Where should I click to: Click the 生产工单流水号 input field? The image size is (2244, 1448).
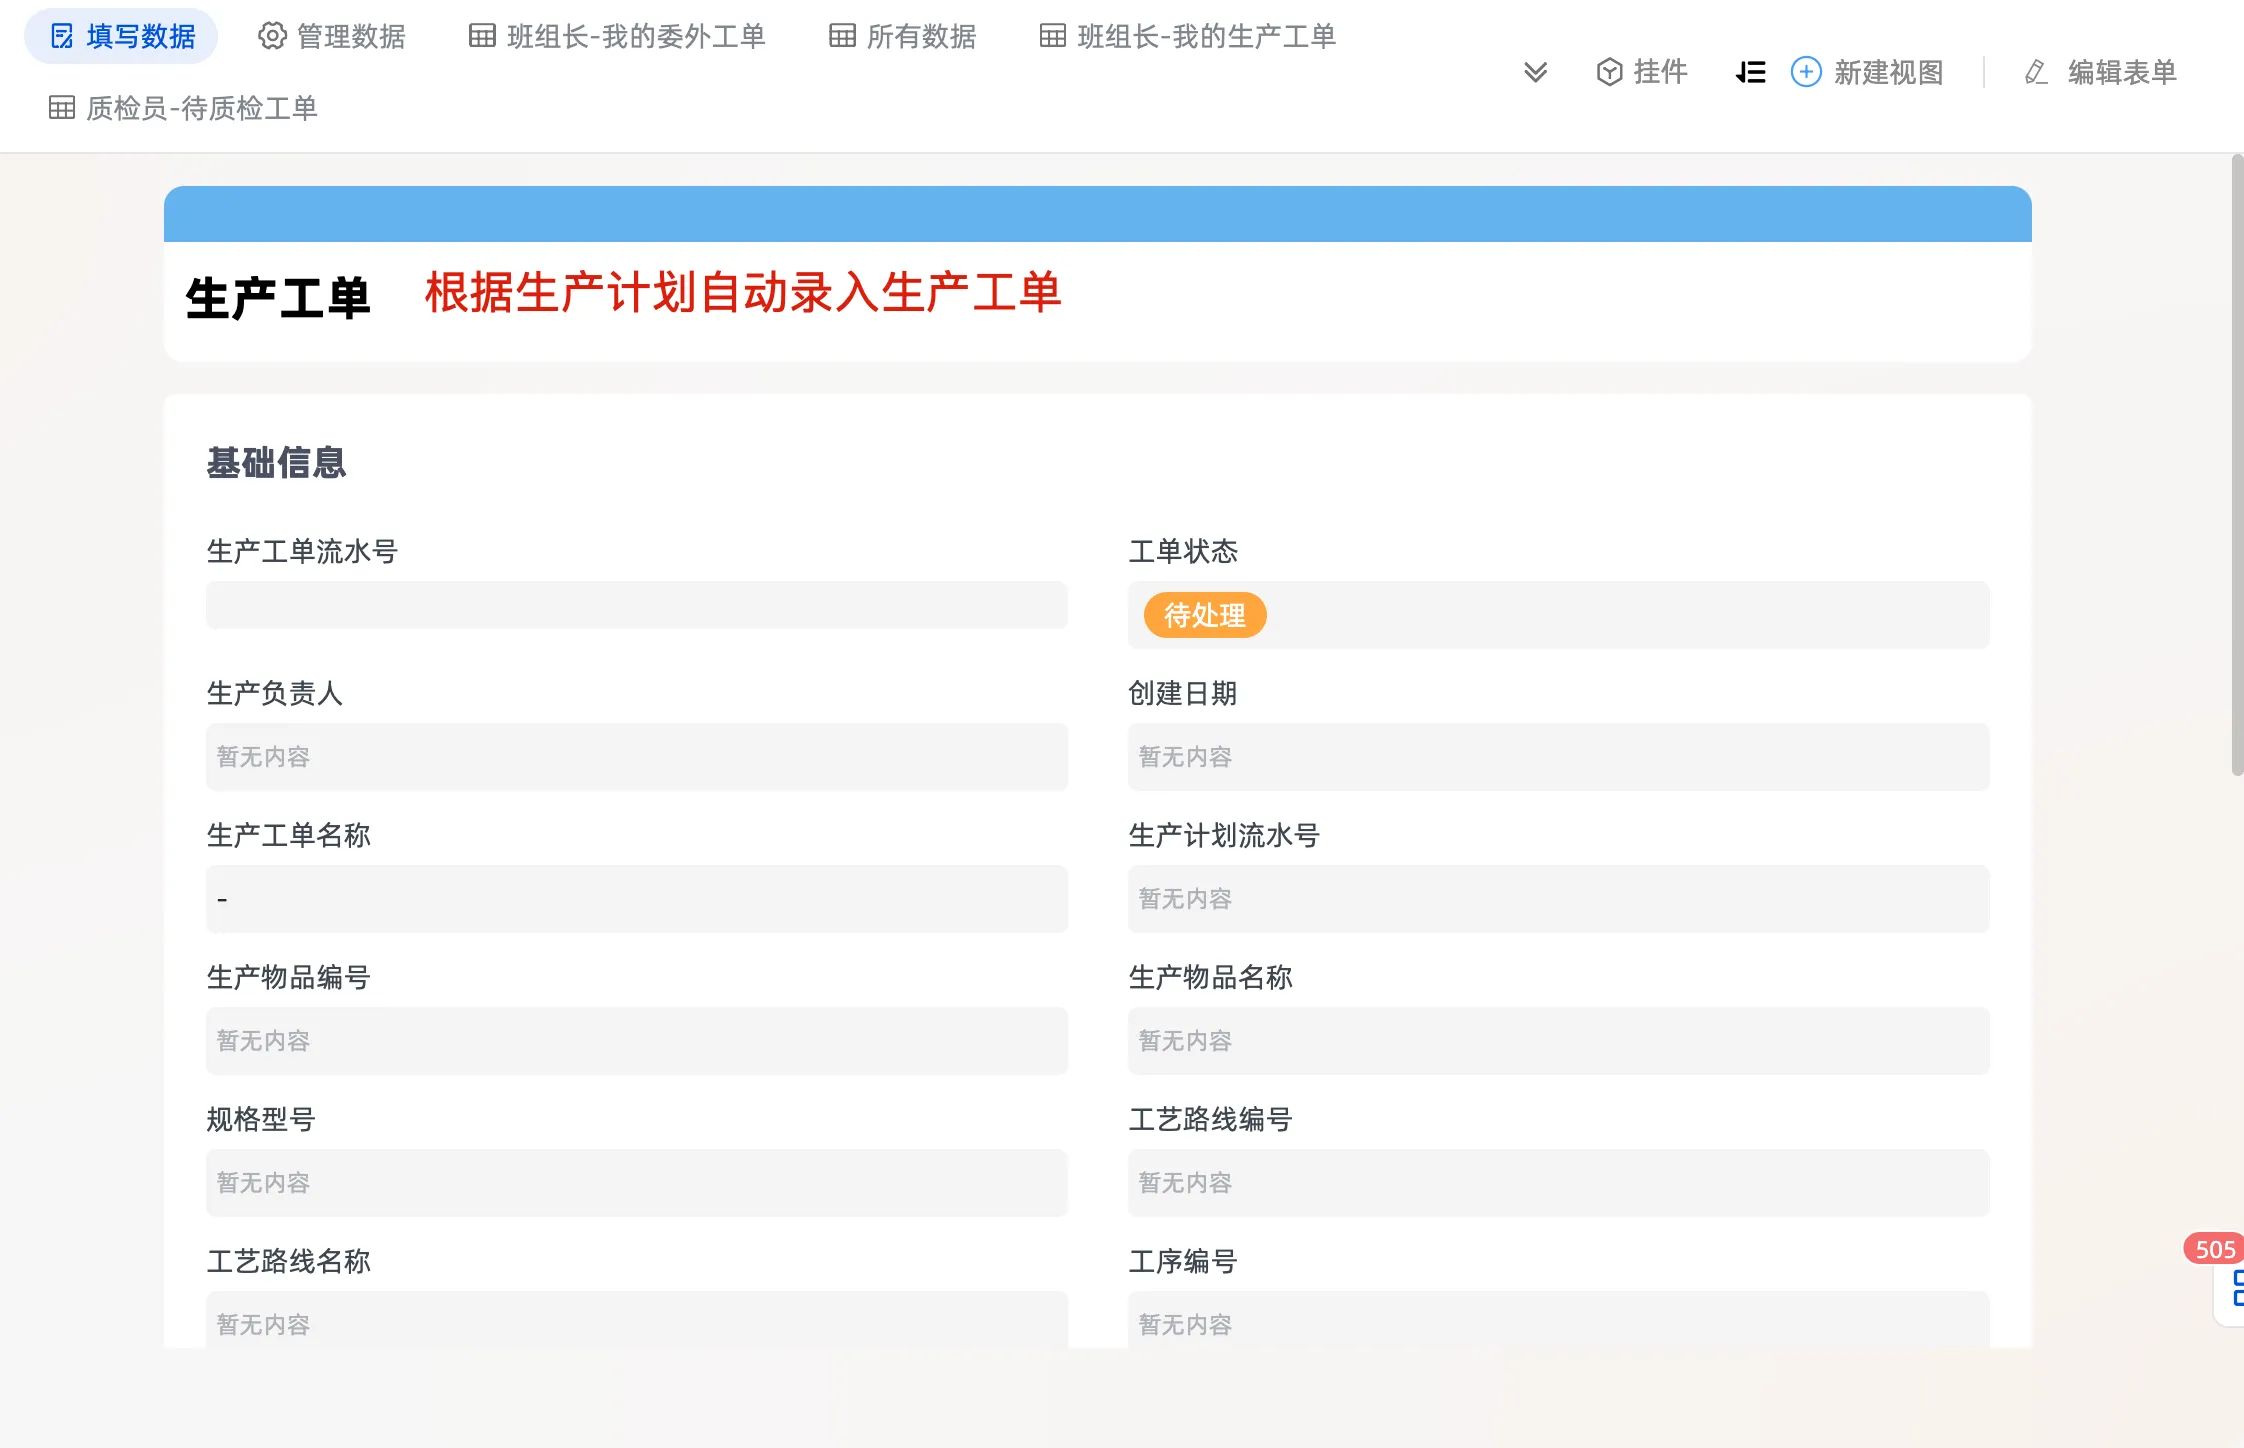click(636, 605)
